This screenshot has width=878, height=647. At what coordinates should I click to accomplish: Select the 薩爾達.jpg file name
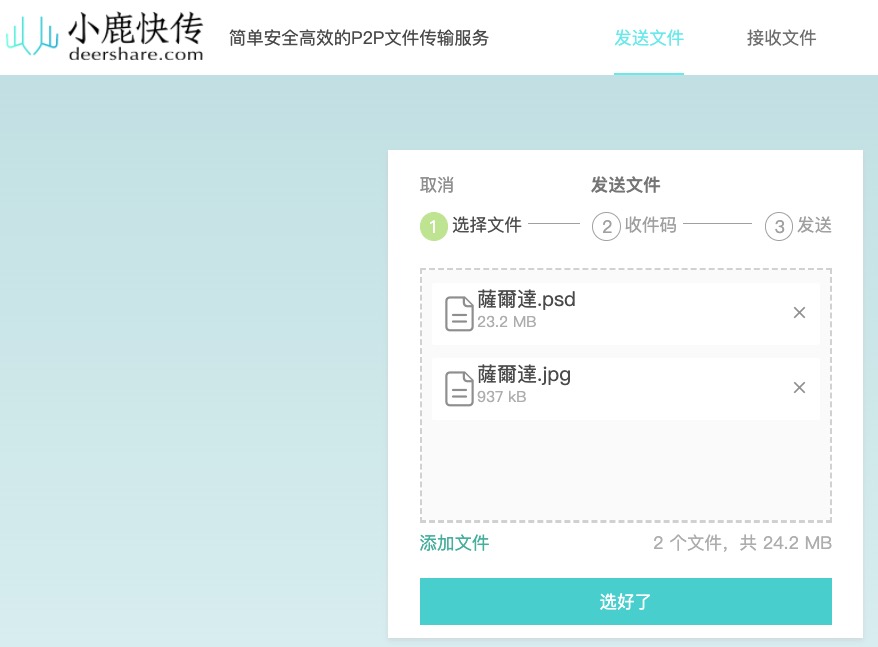525,375
